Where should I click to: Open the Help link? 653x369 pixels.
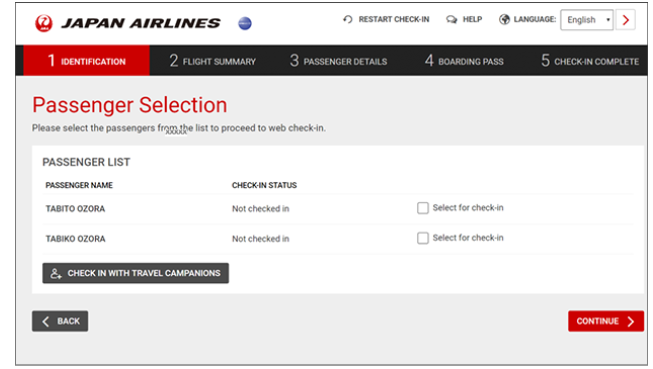[464, 20]
